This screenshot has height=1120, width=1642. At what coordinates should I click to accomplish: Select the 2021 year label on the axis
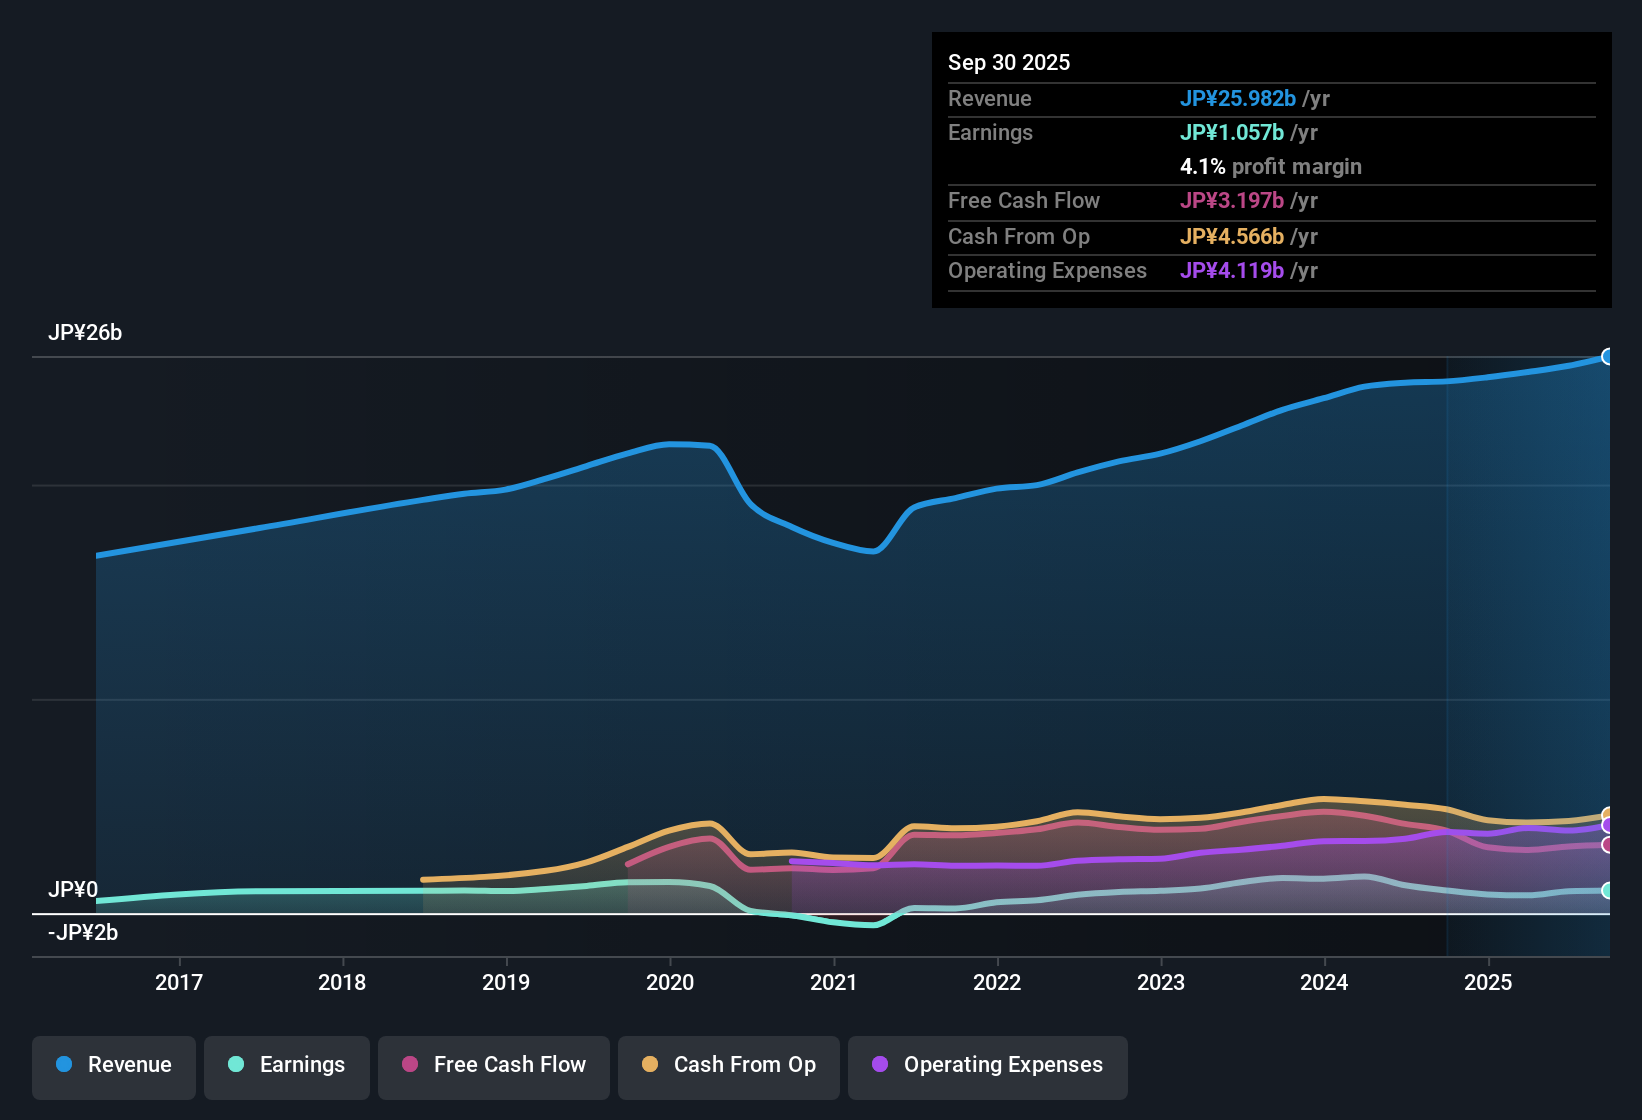pos(835,982)
